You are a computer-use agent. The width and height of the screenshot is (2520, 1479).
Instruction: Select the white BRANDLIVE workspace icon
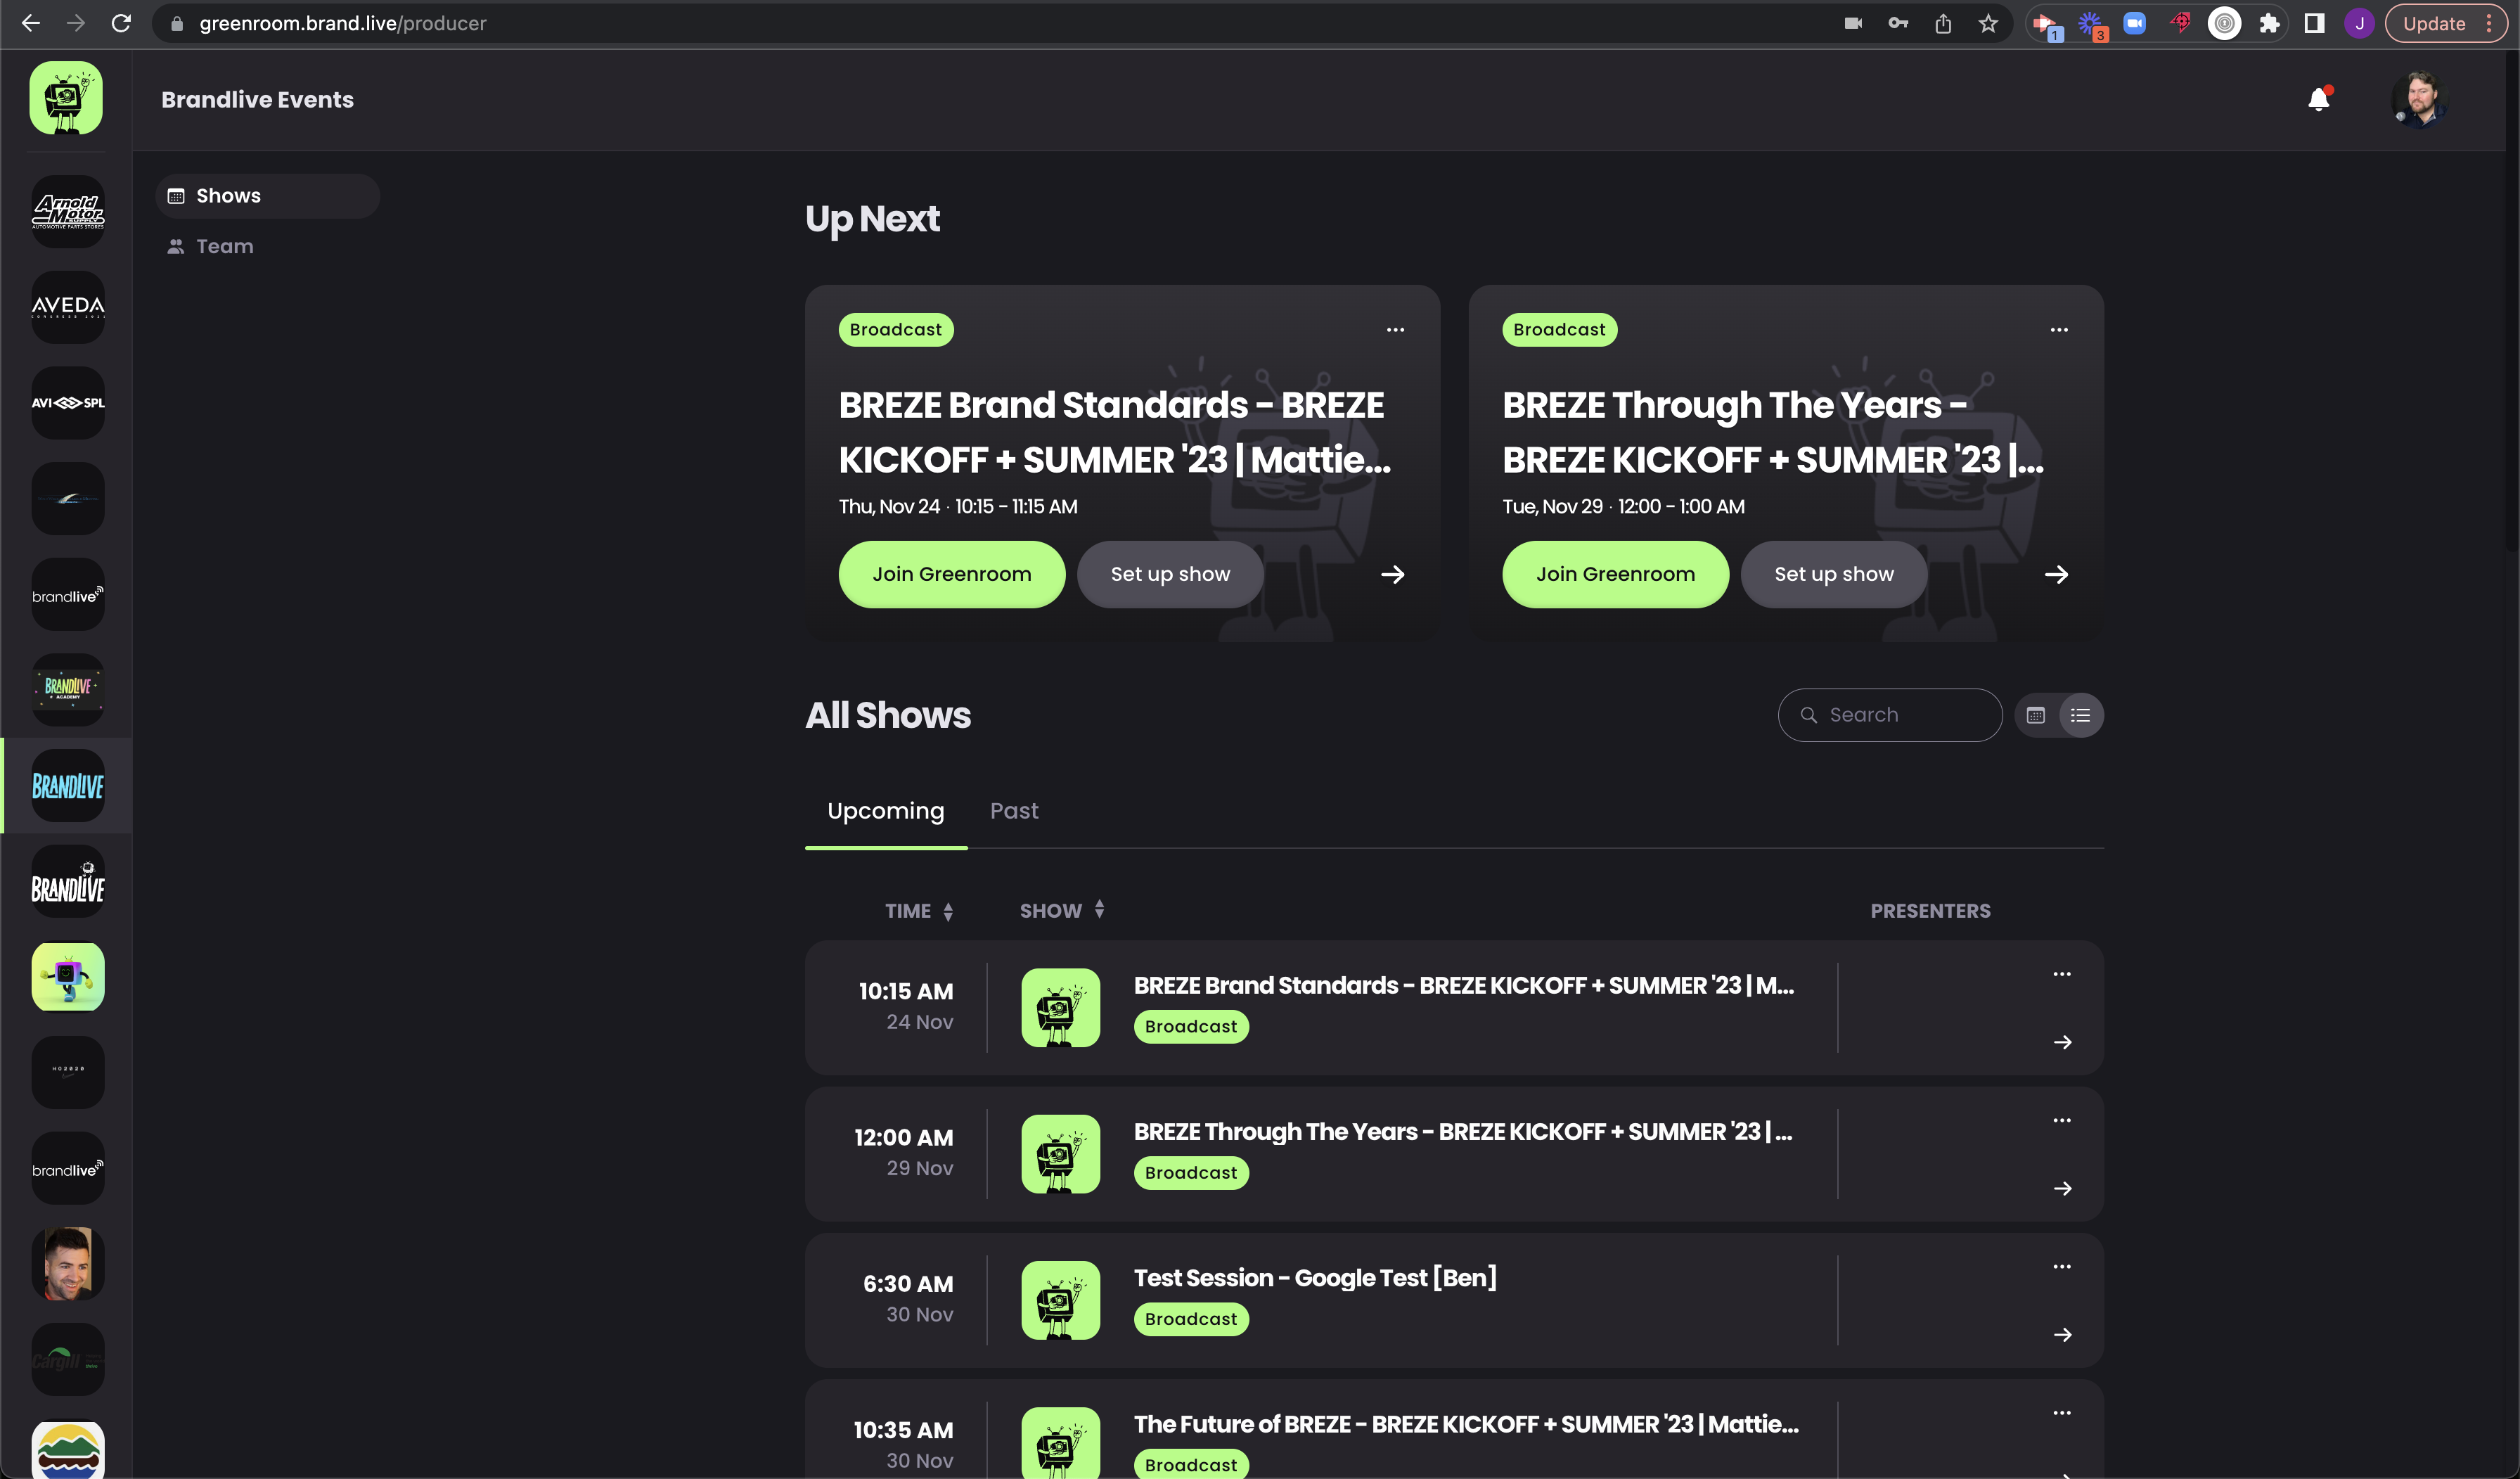67,881
